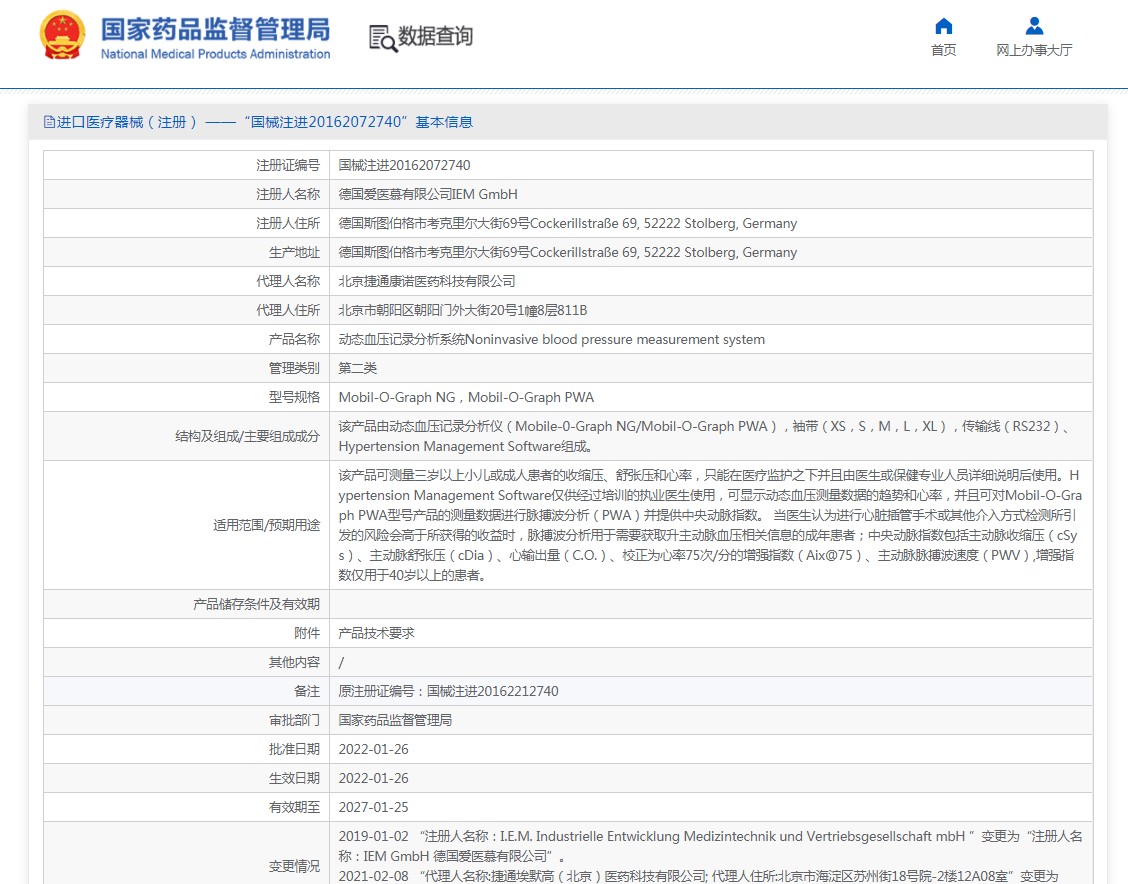Image resolution: width=1128 pixels, height=884 pixels.
Task: Click the 数据查询 magnifier document icon
Action: [382, 38]
